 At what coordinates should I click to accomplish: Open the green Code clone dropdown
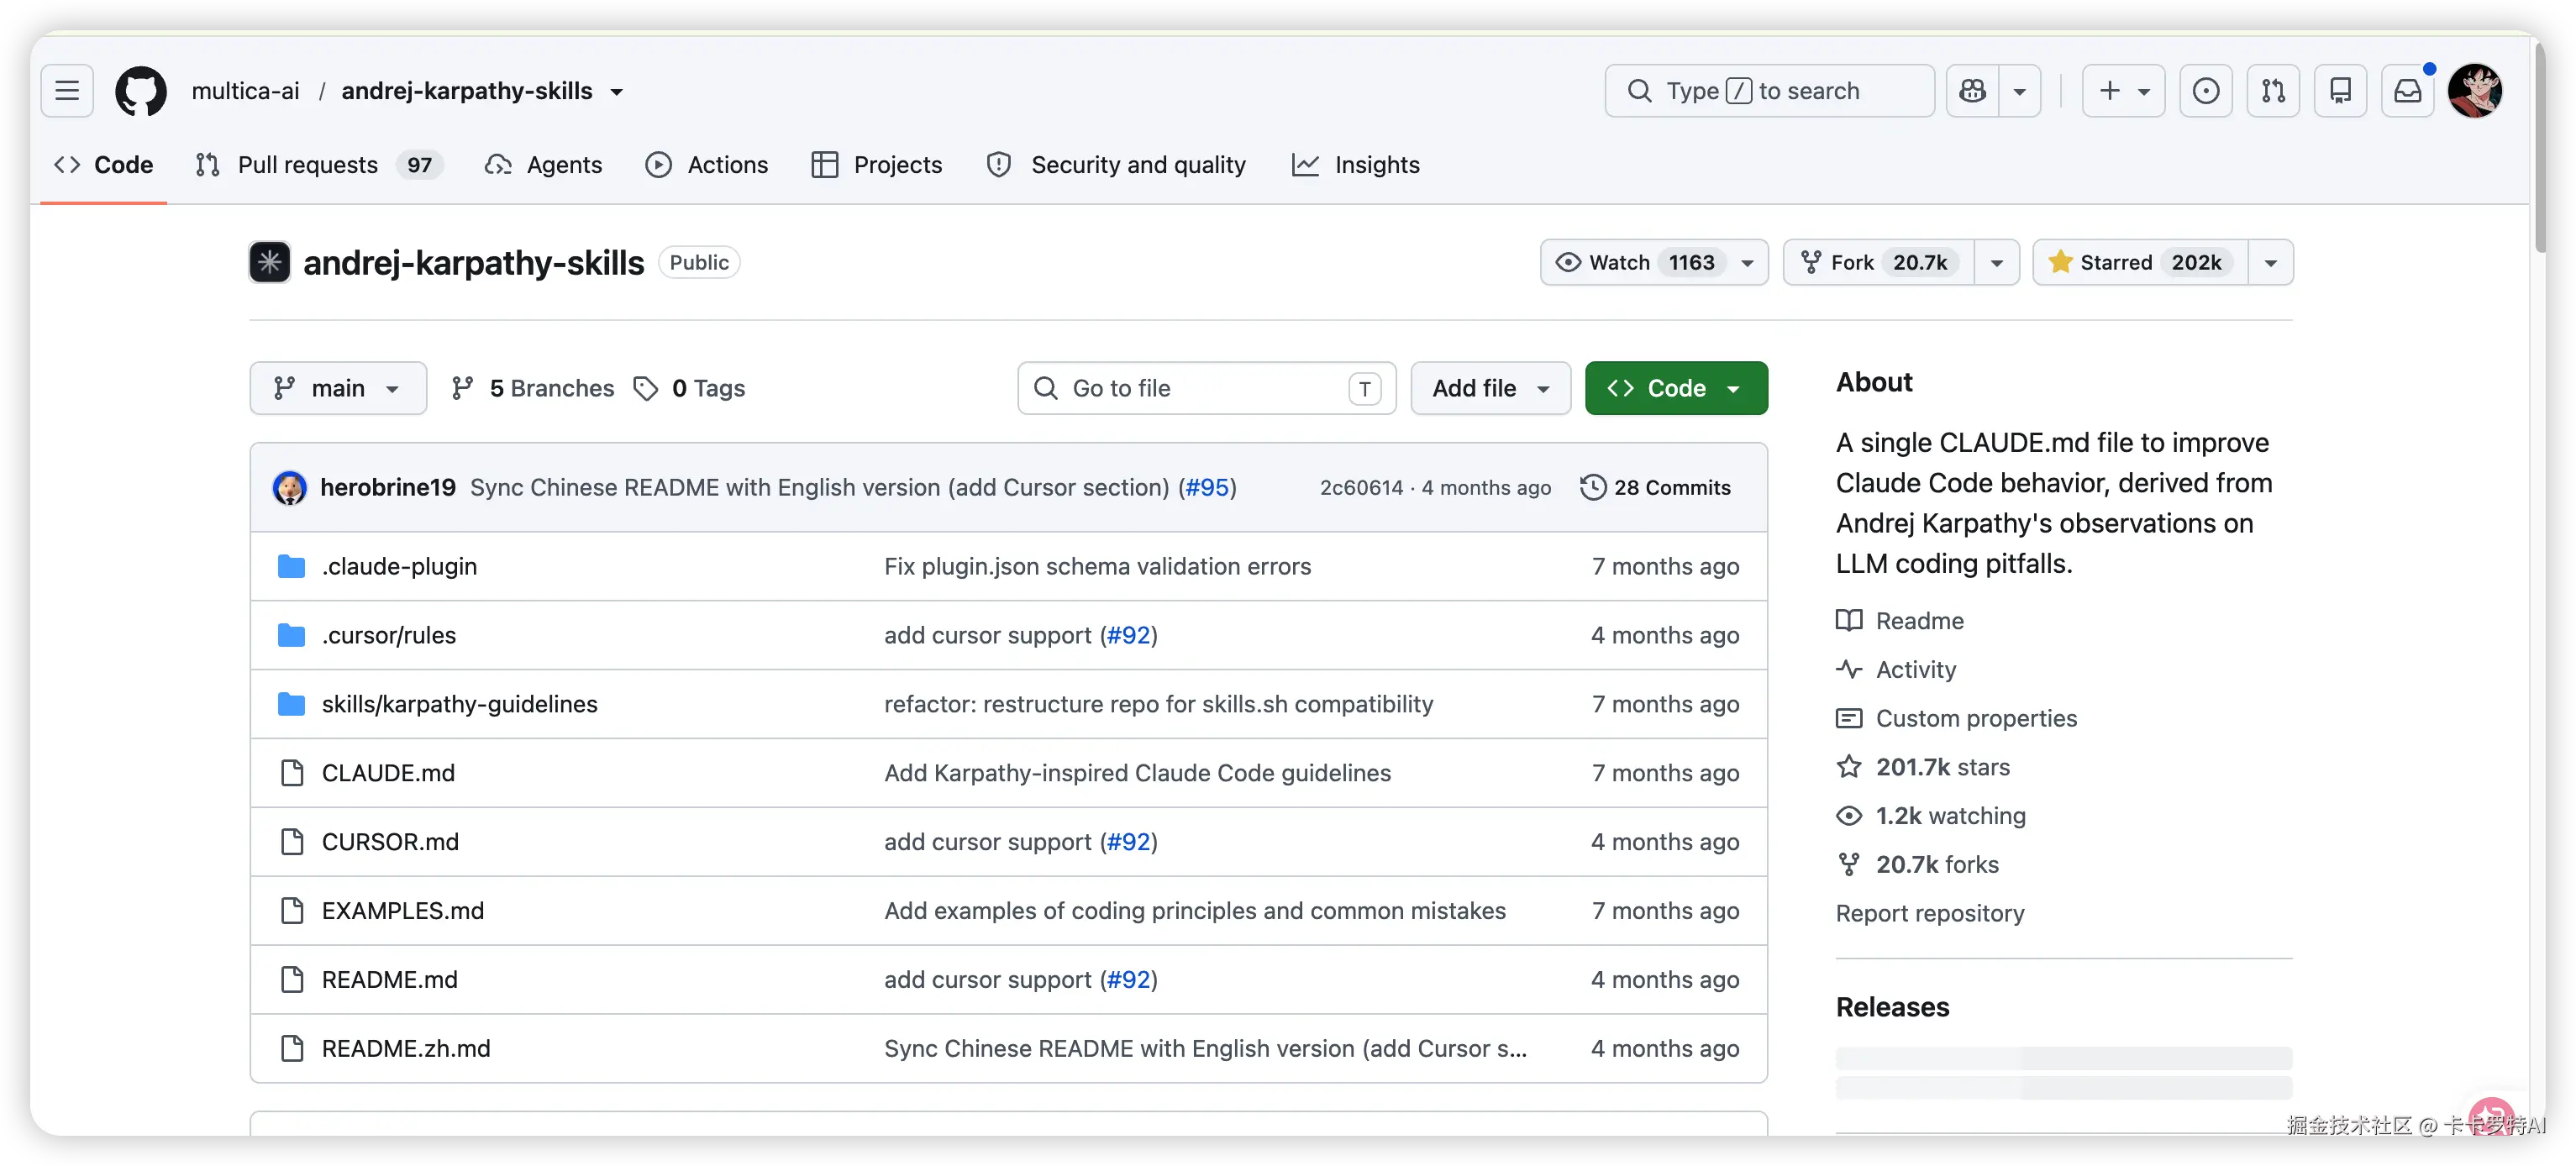pos(1676,388)
